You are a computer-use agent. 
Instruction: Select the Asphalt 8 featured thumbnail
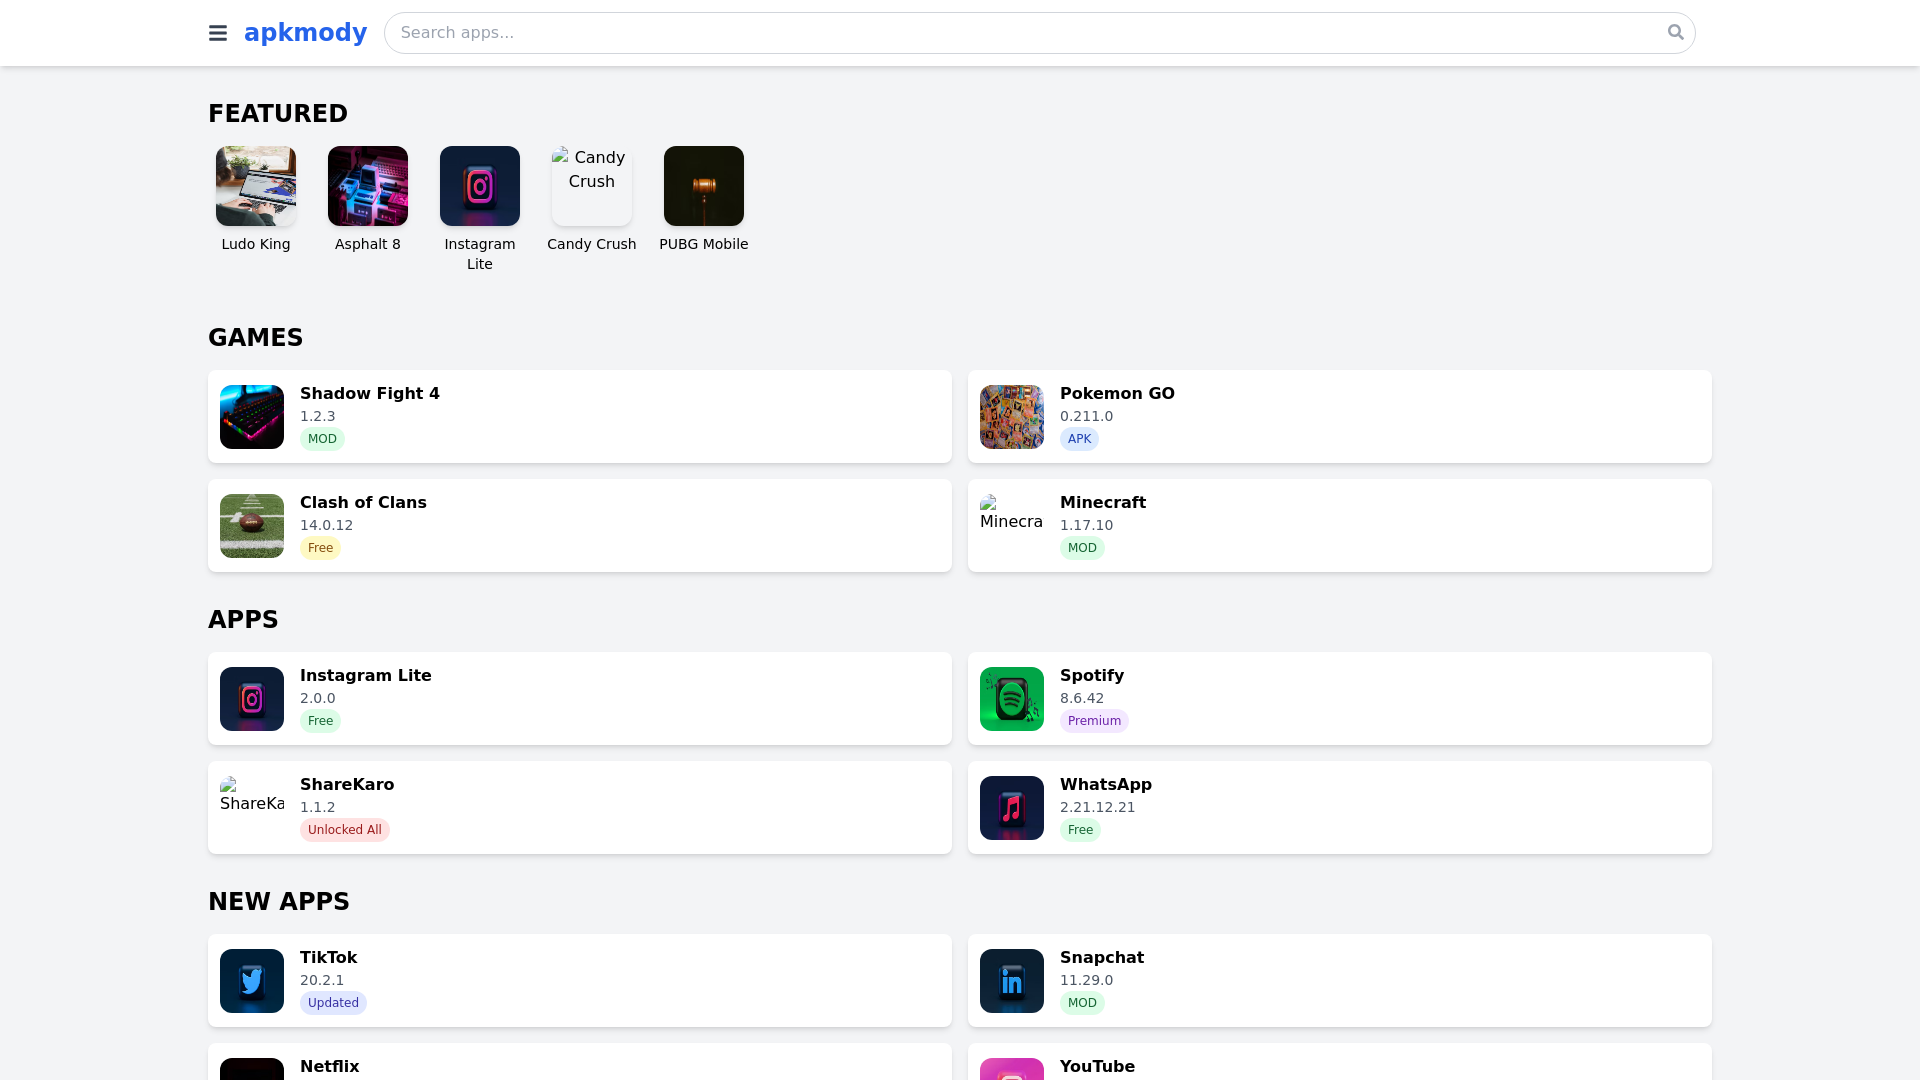coord(367,186)
